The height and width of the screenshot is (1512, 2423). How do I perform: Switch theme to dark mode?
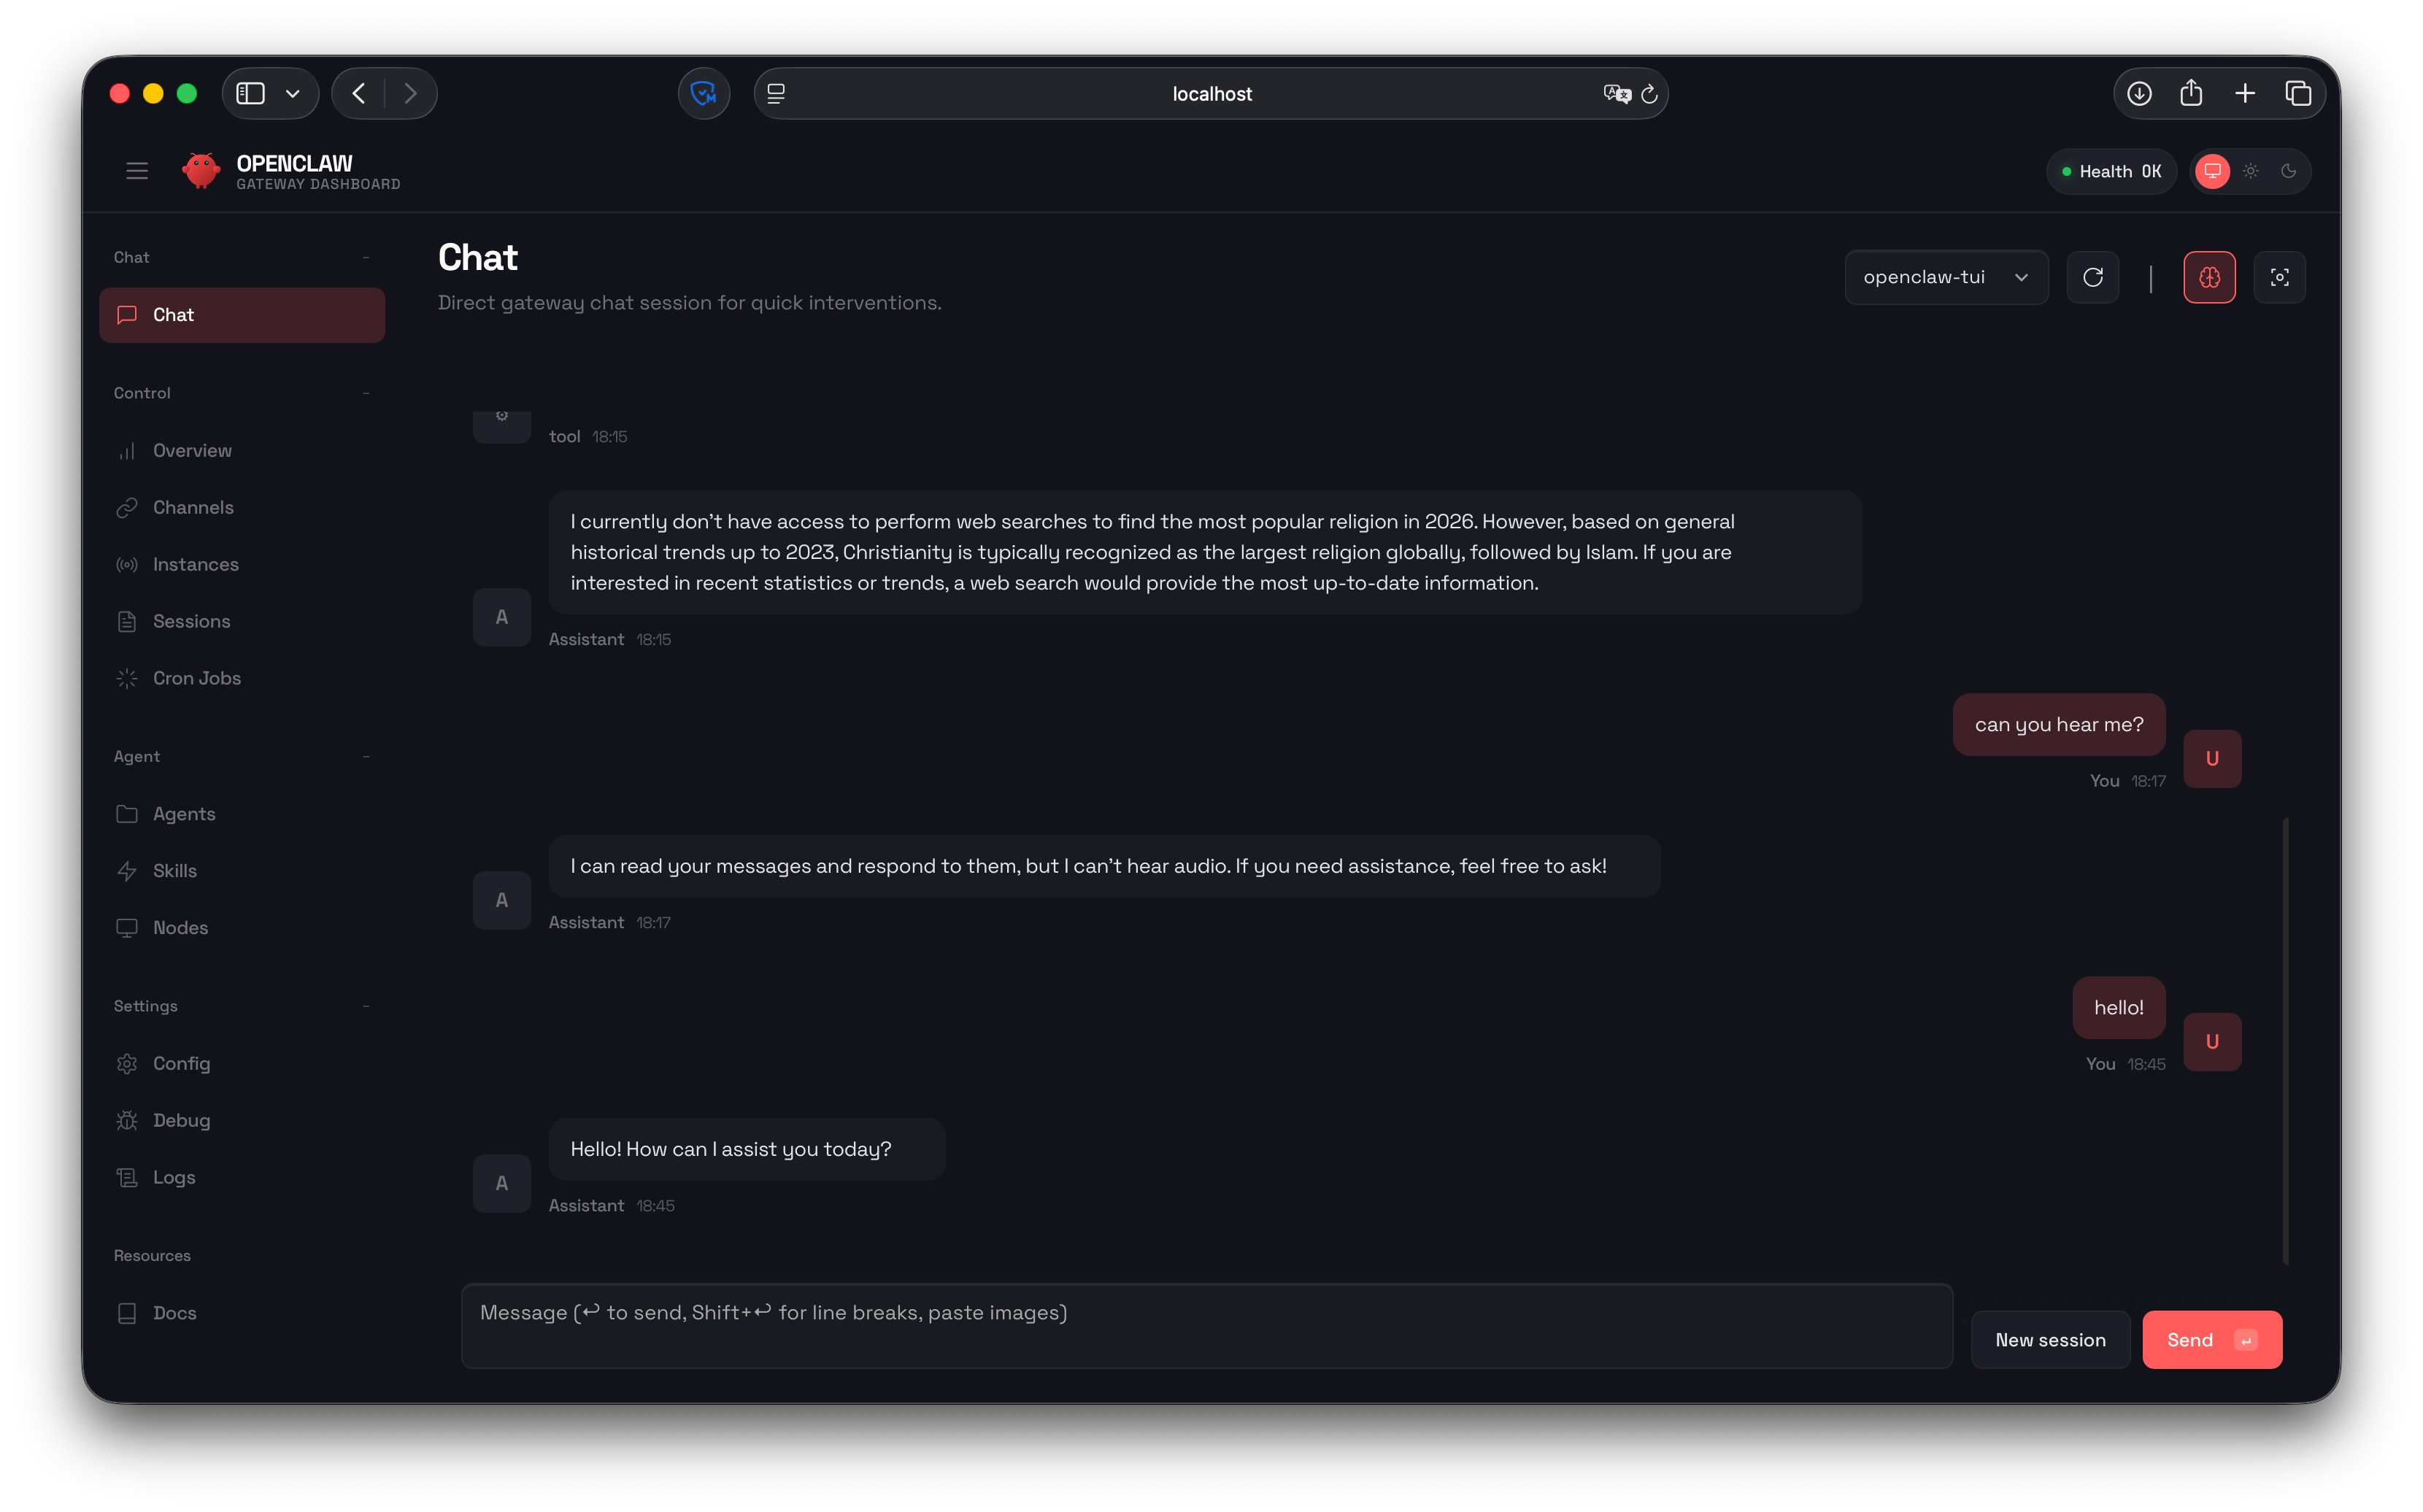(2289, 171)
